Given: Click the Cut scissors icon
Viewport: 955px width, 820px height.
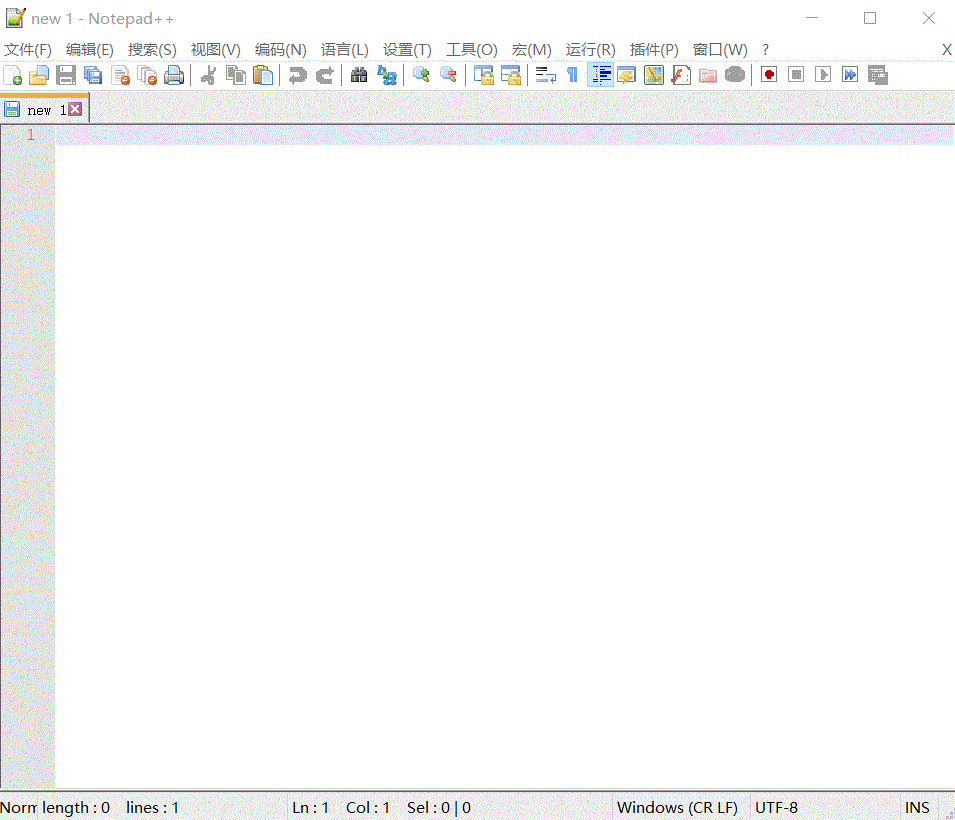Looking at the screenshot, I should (209, 75).
